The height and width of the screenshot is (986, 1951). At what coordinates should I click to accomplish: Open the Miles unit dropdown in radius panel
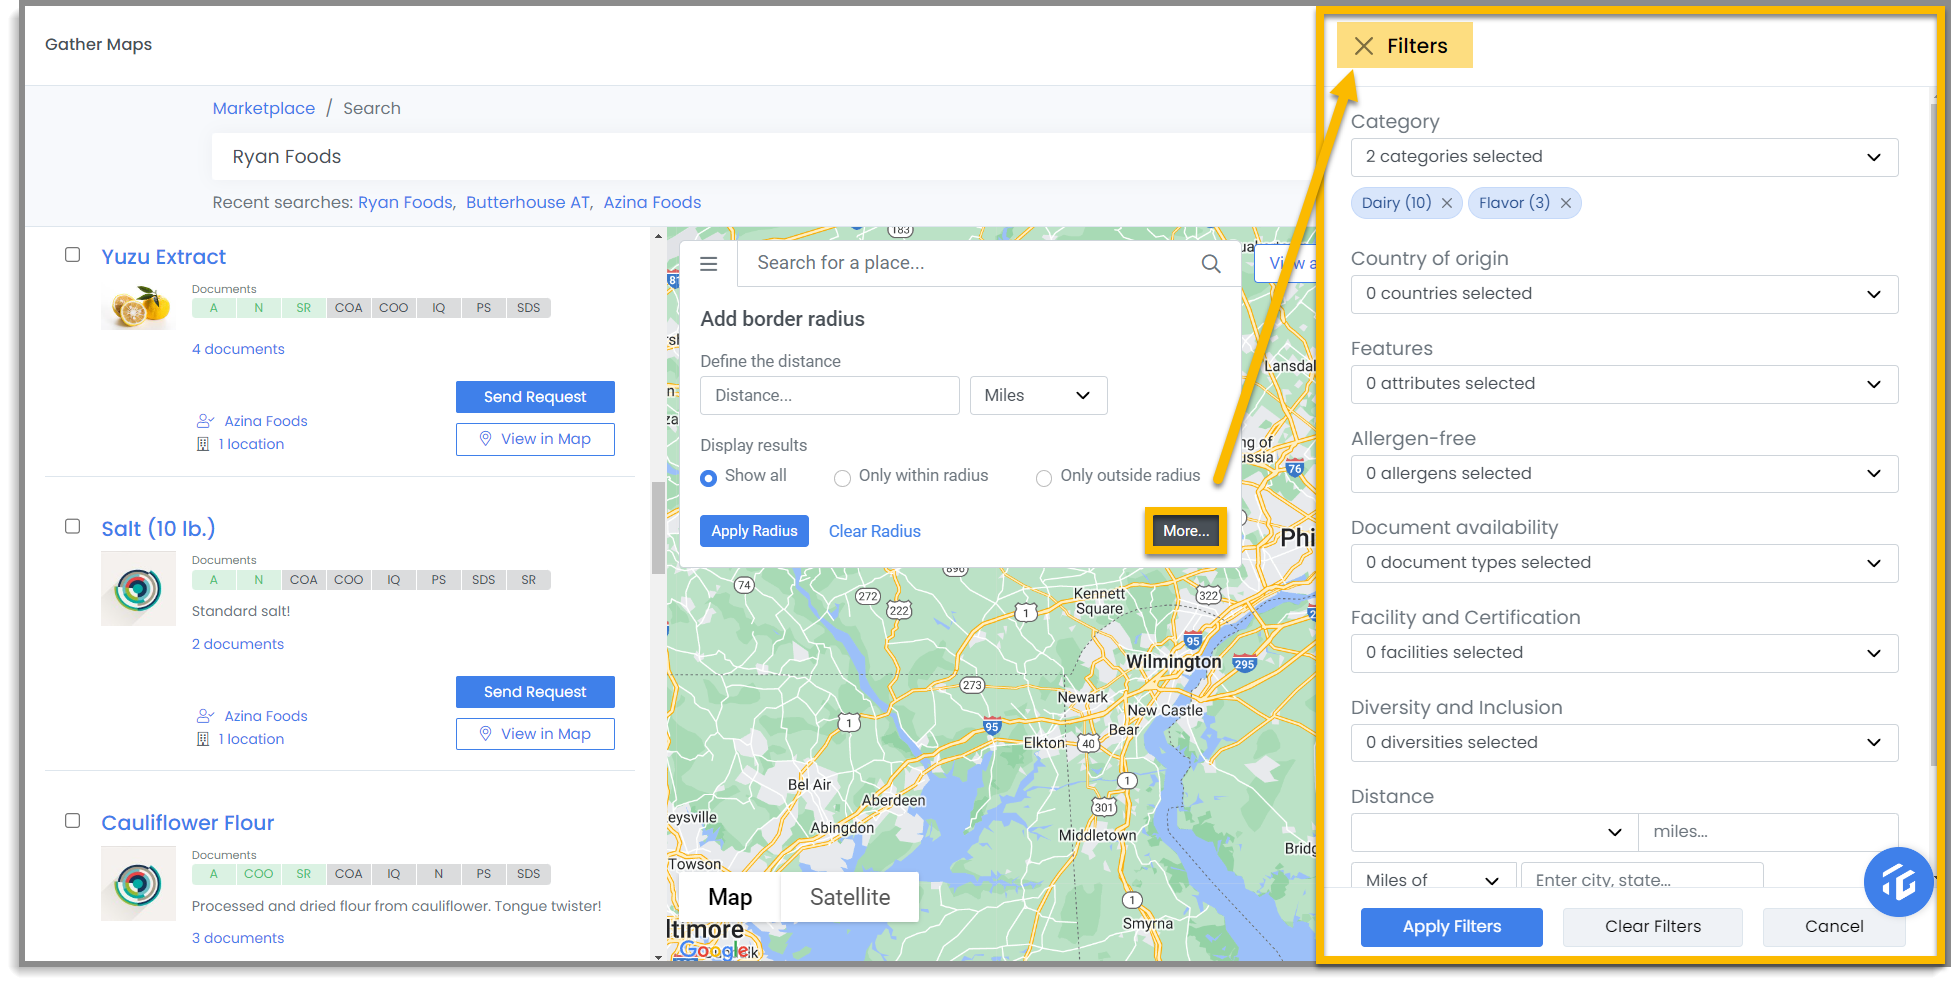tap(1038, 396)
